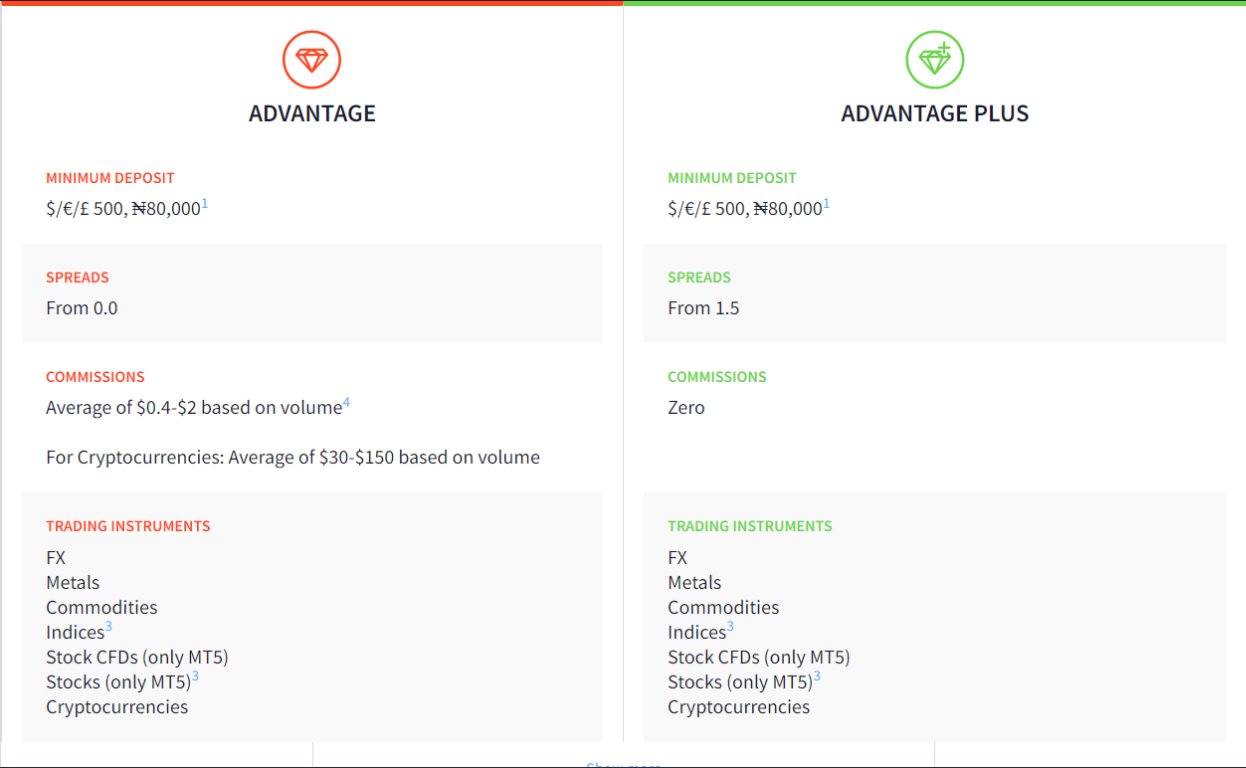Open footnote 4 next to commissions volume text
1246x768 pixels.
click(347, 403)
